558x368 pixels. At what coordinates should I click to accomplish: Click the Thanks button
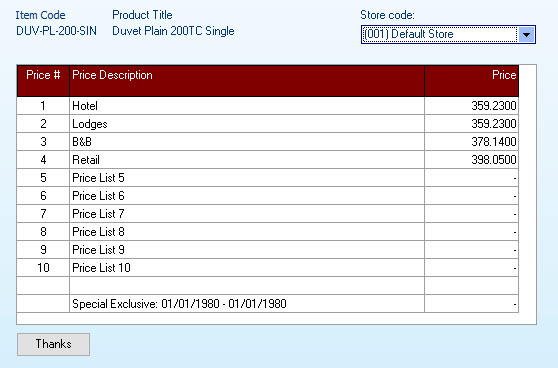point(53,344)
